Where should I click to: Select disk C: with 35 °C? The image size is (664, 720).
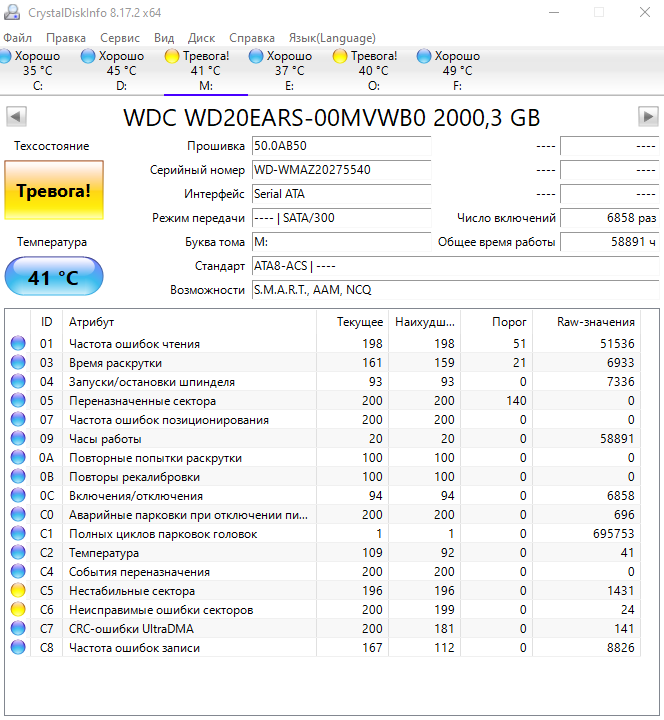[38, 70]
